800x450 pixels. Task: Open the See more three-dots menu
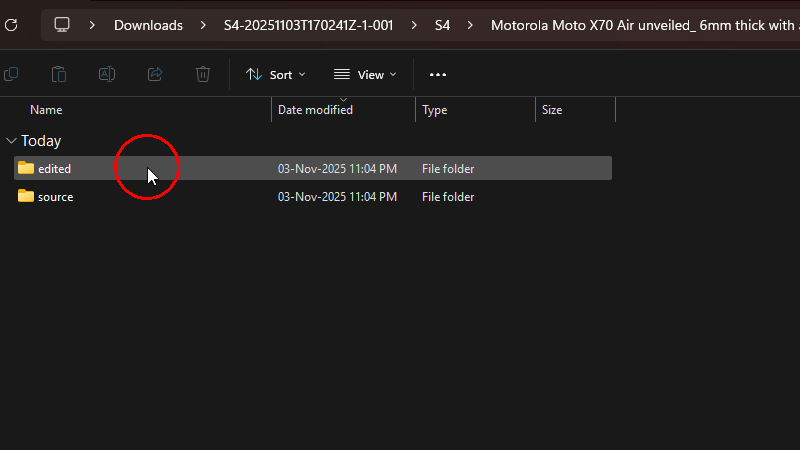click(x=438, y=74)
